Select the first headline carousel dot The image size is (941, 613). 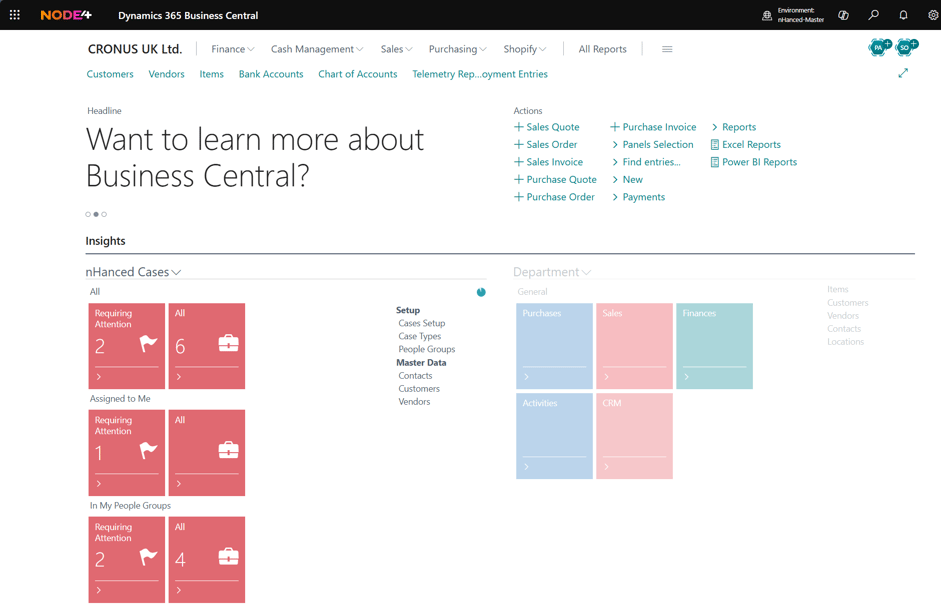(88, 214)
